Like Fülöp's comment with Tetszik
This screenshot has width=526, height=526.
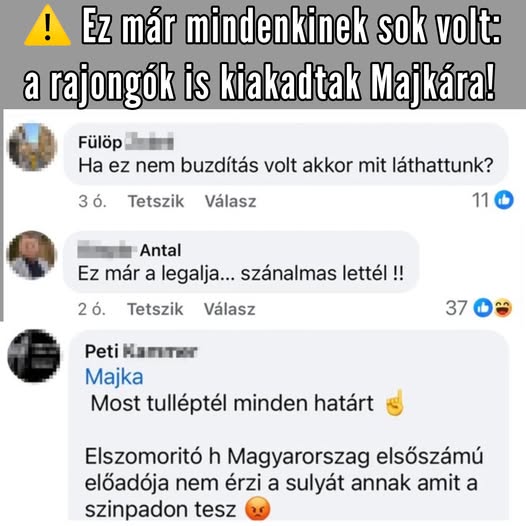[x=156, y=201]
